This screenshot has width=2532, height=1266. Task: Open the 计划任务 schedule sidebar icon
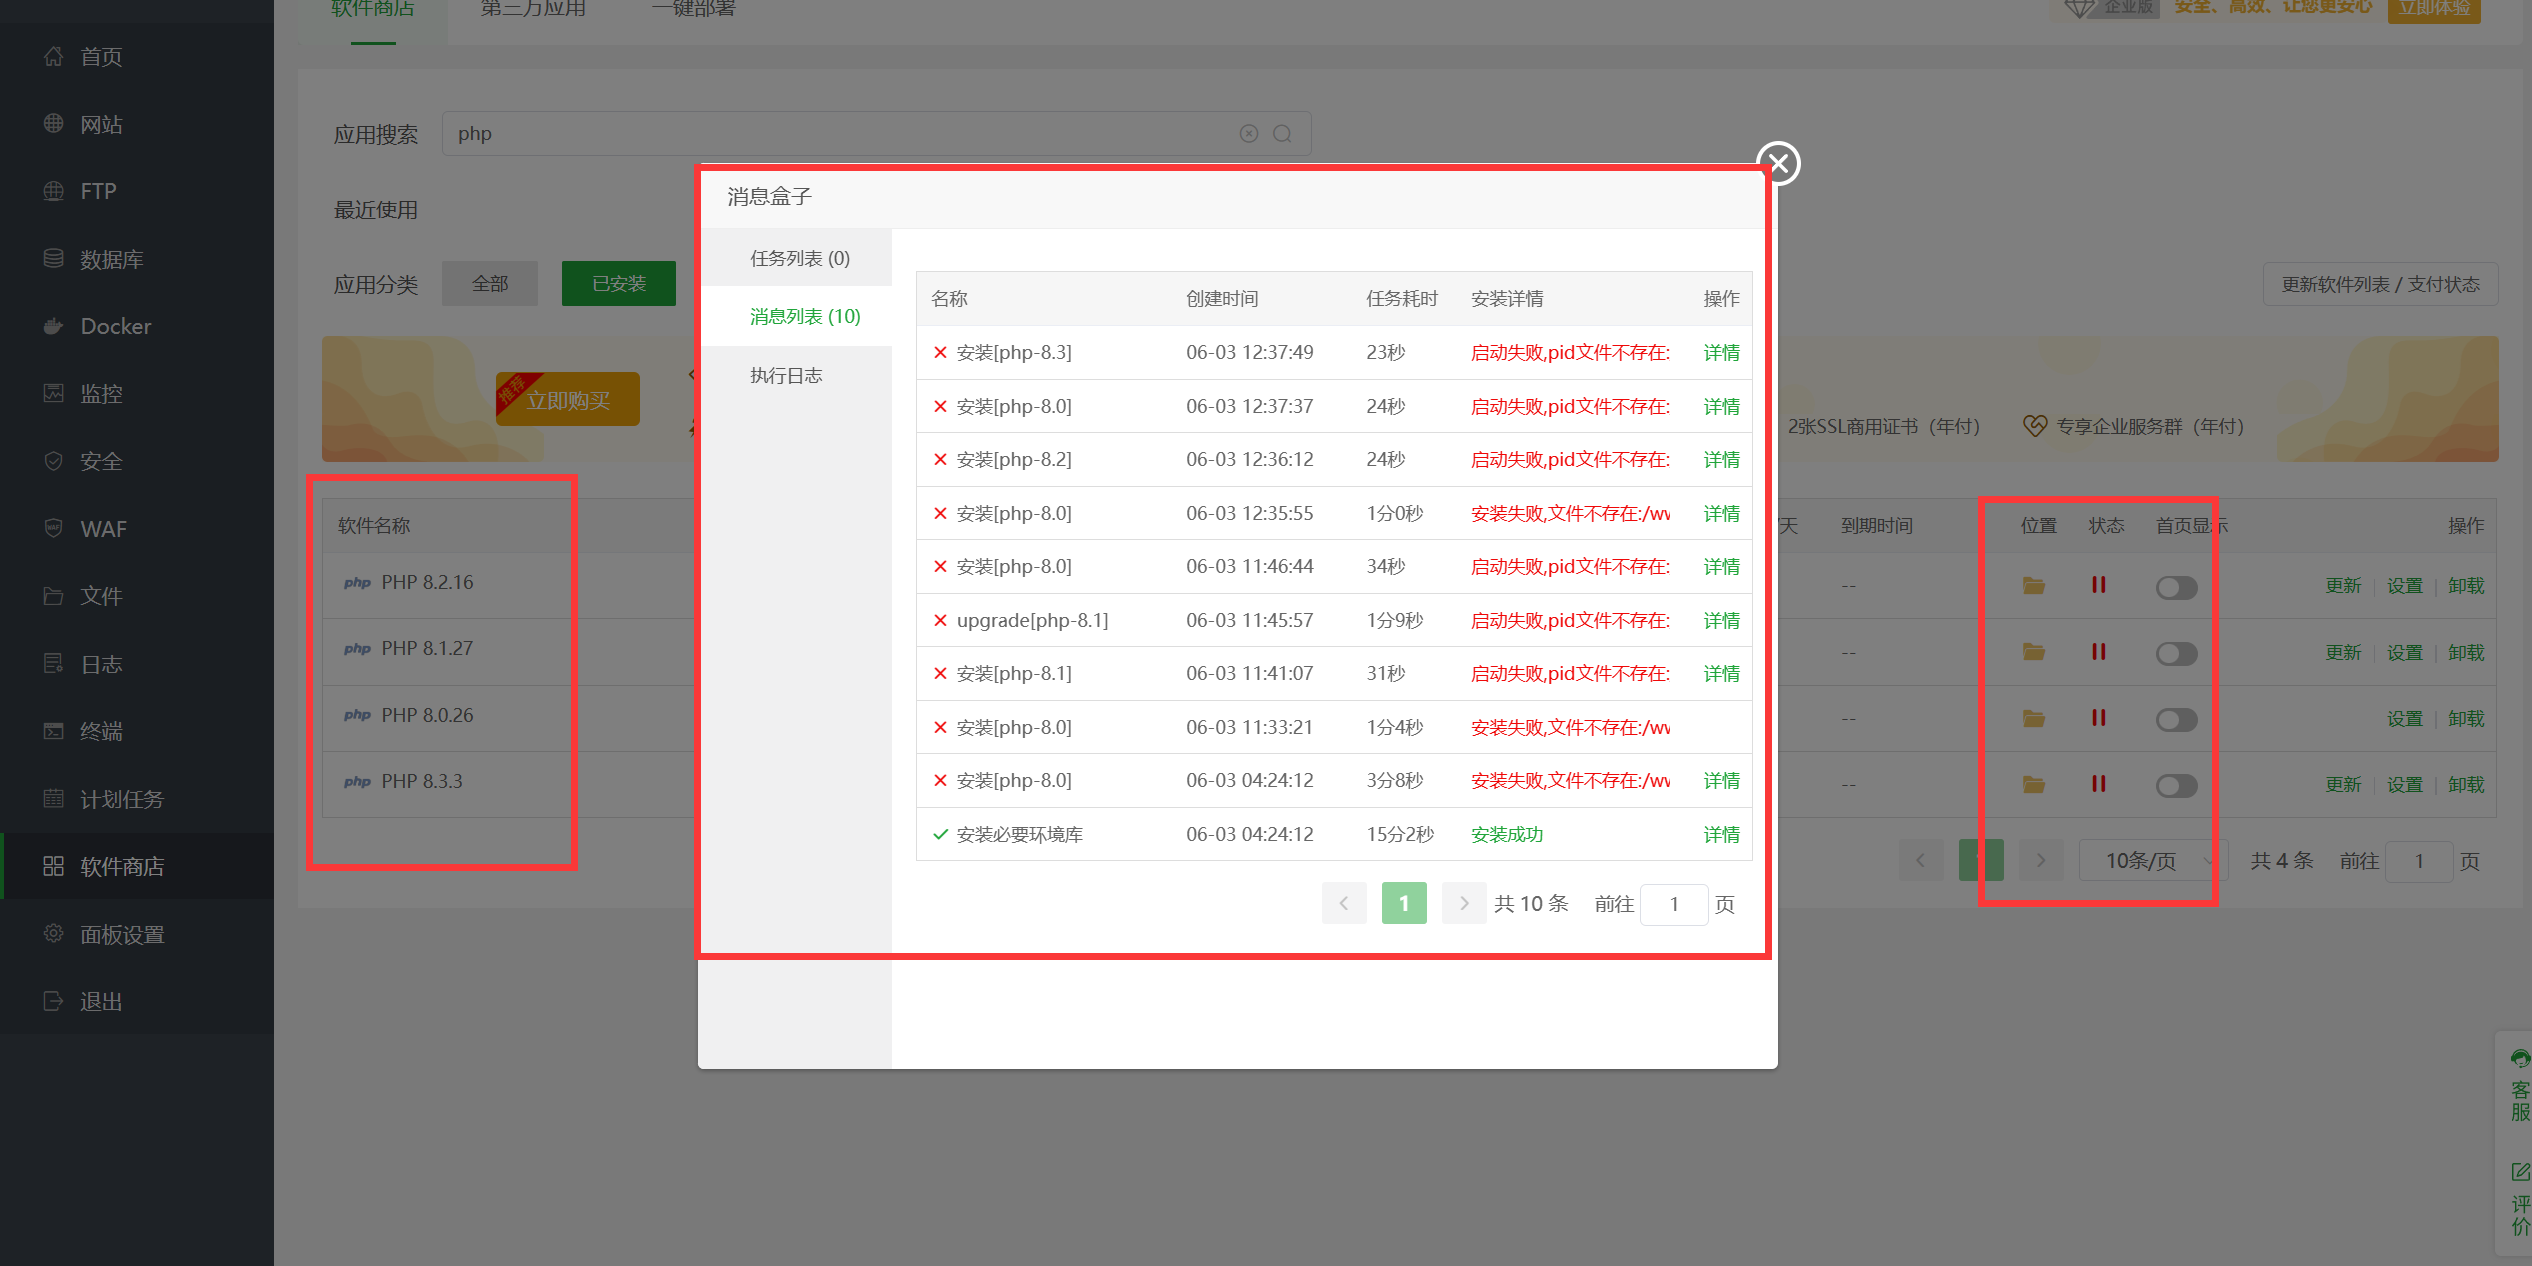[x=54, y=799]
